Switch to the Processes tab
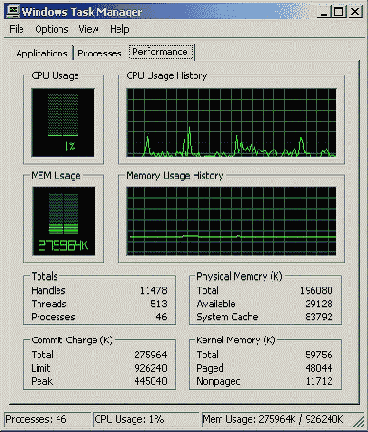 pos(99,53)
